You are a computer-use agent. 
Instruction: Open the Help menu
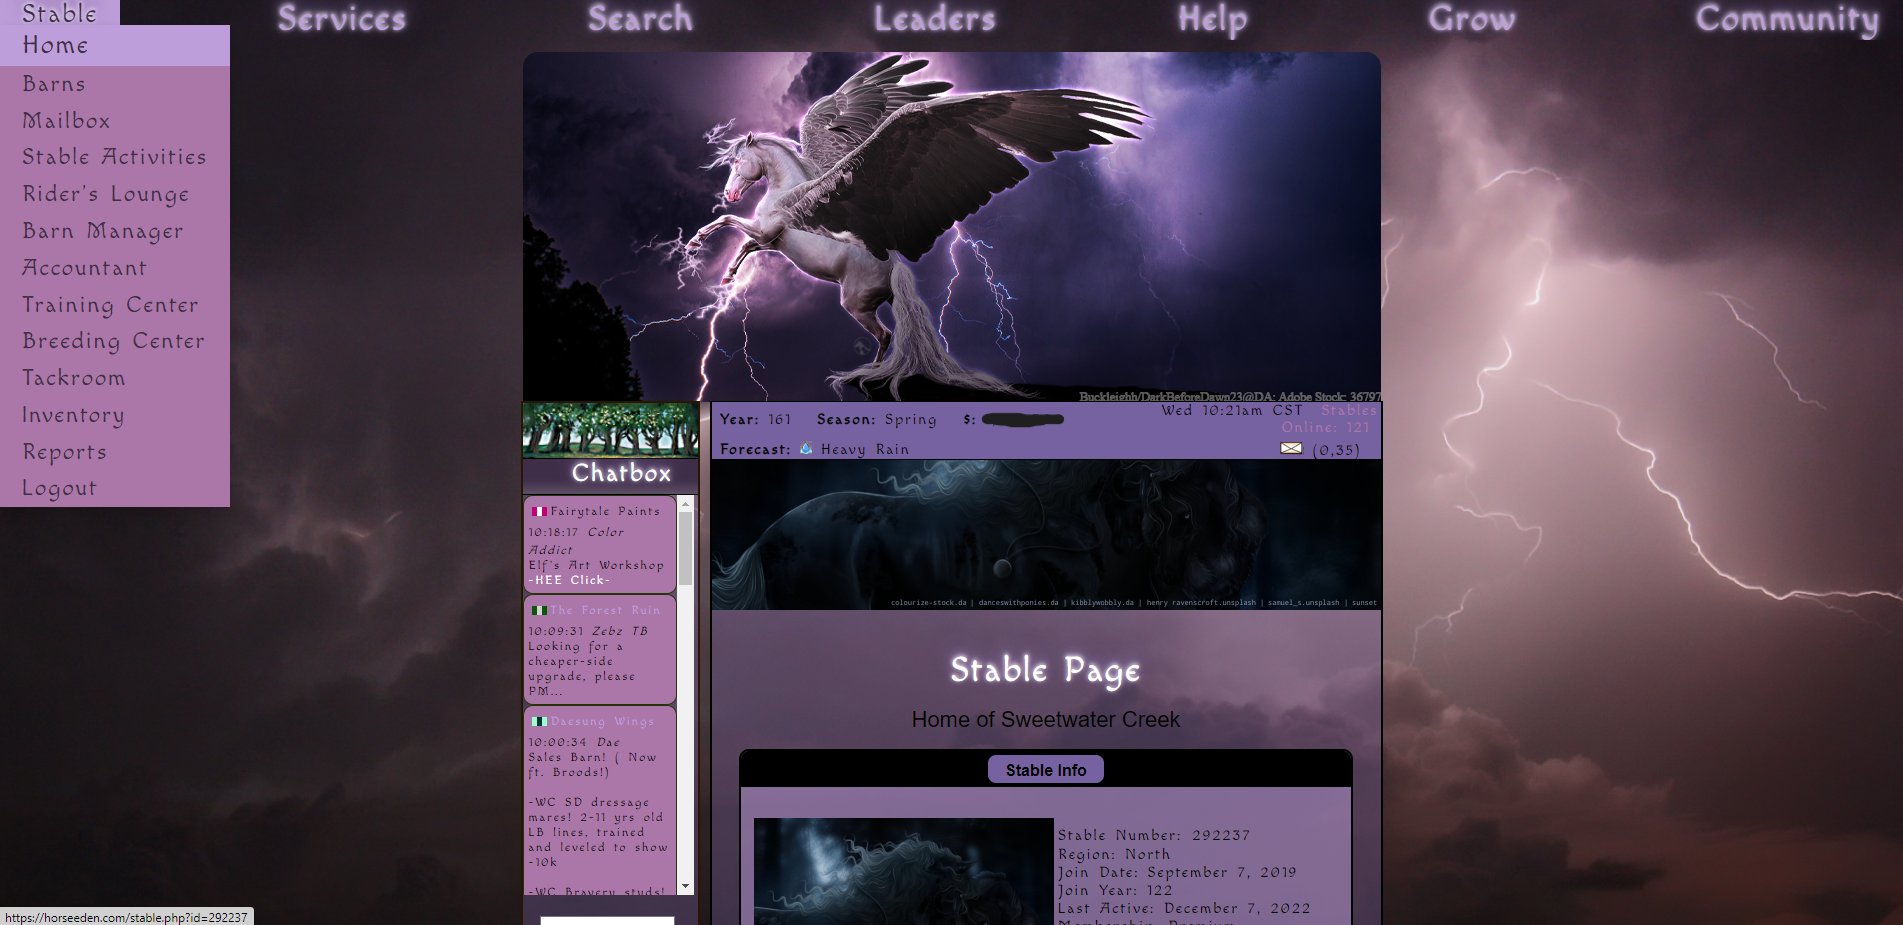click(1213, 19)
